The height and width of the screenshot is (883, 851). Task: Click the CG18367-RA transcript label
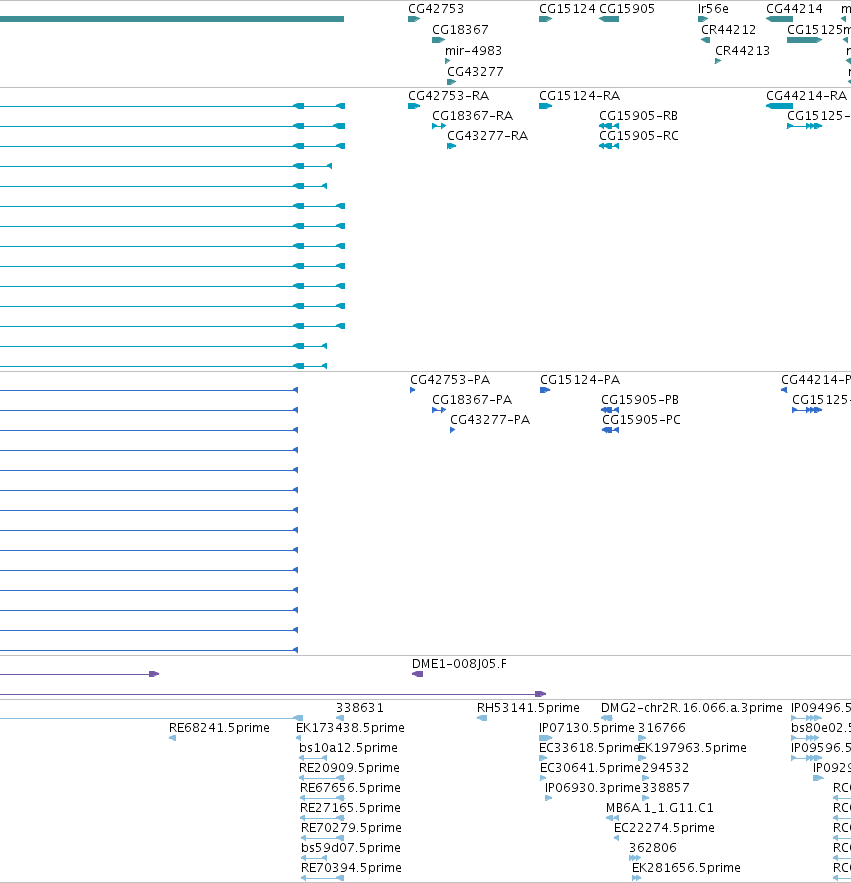(473, 116)
